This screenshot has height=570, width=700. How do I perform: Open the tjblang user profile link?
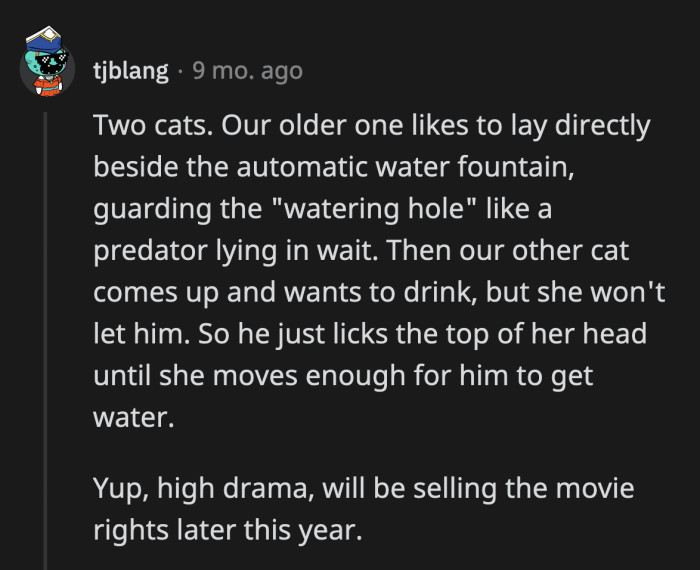pyautogui.click(x=130, y=72)
